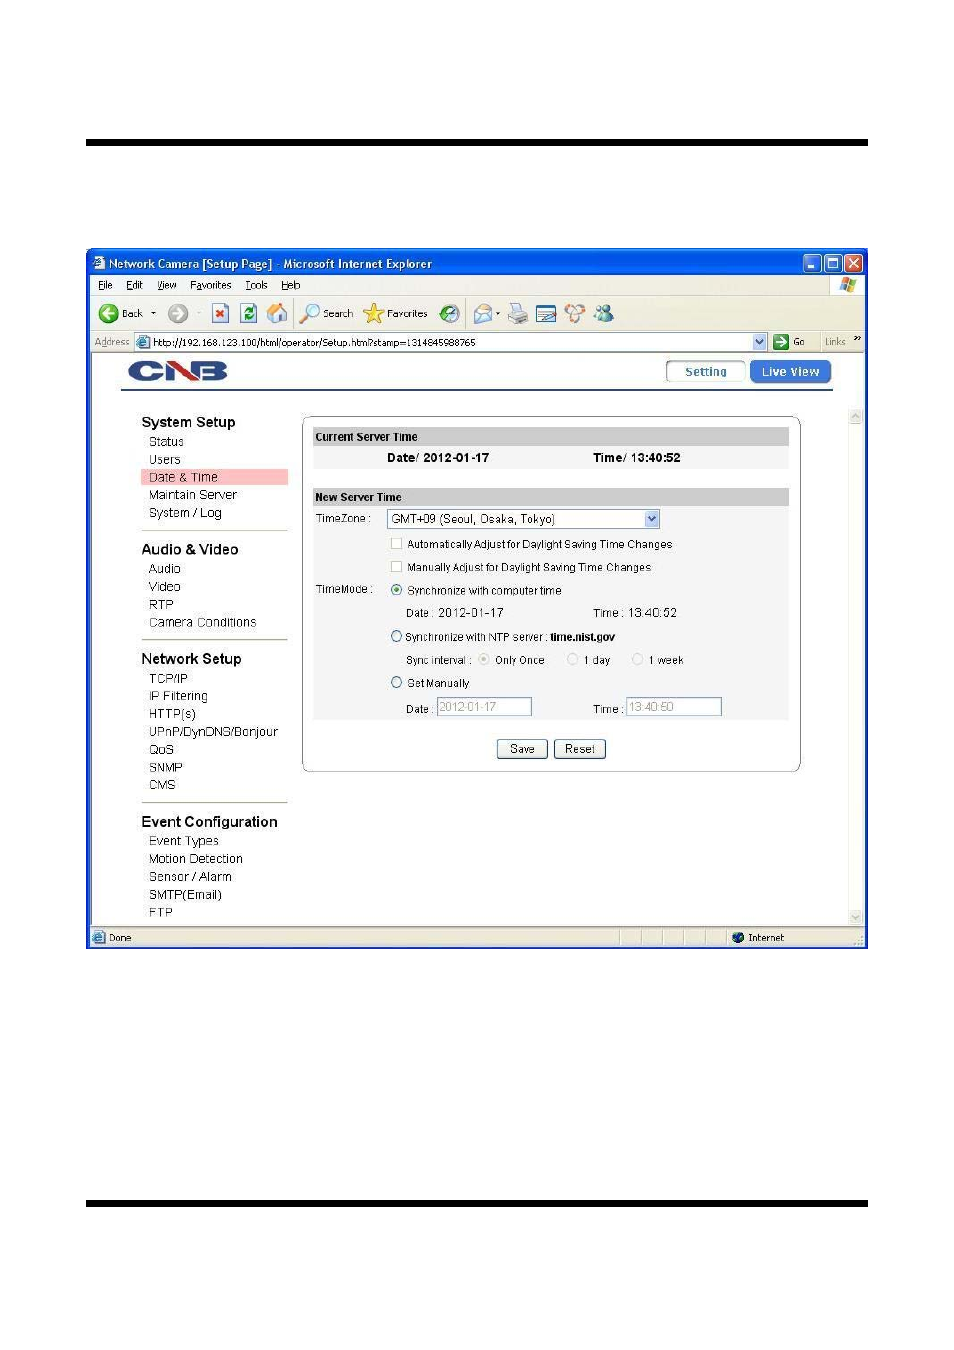Open the Users page link

[x=165, y=460]
